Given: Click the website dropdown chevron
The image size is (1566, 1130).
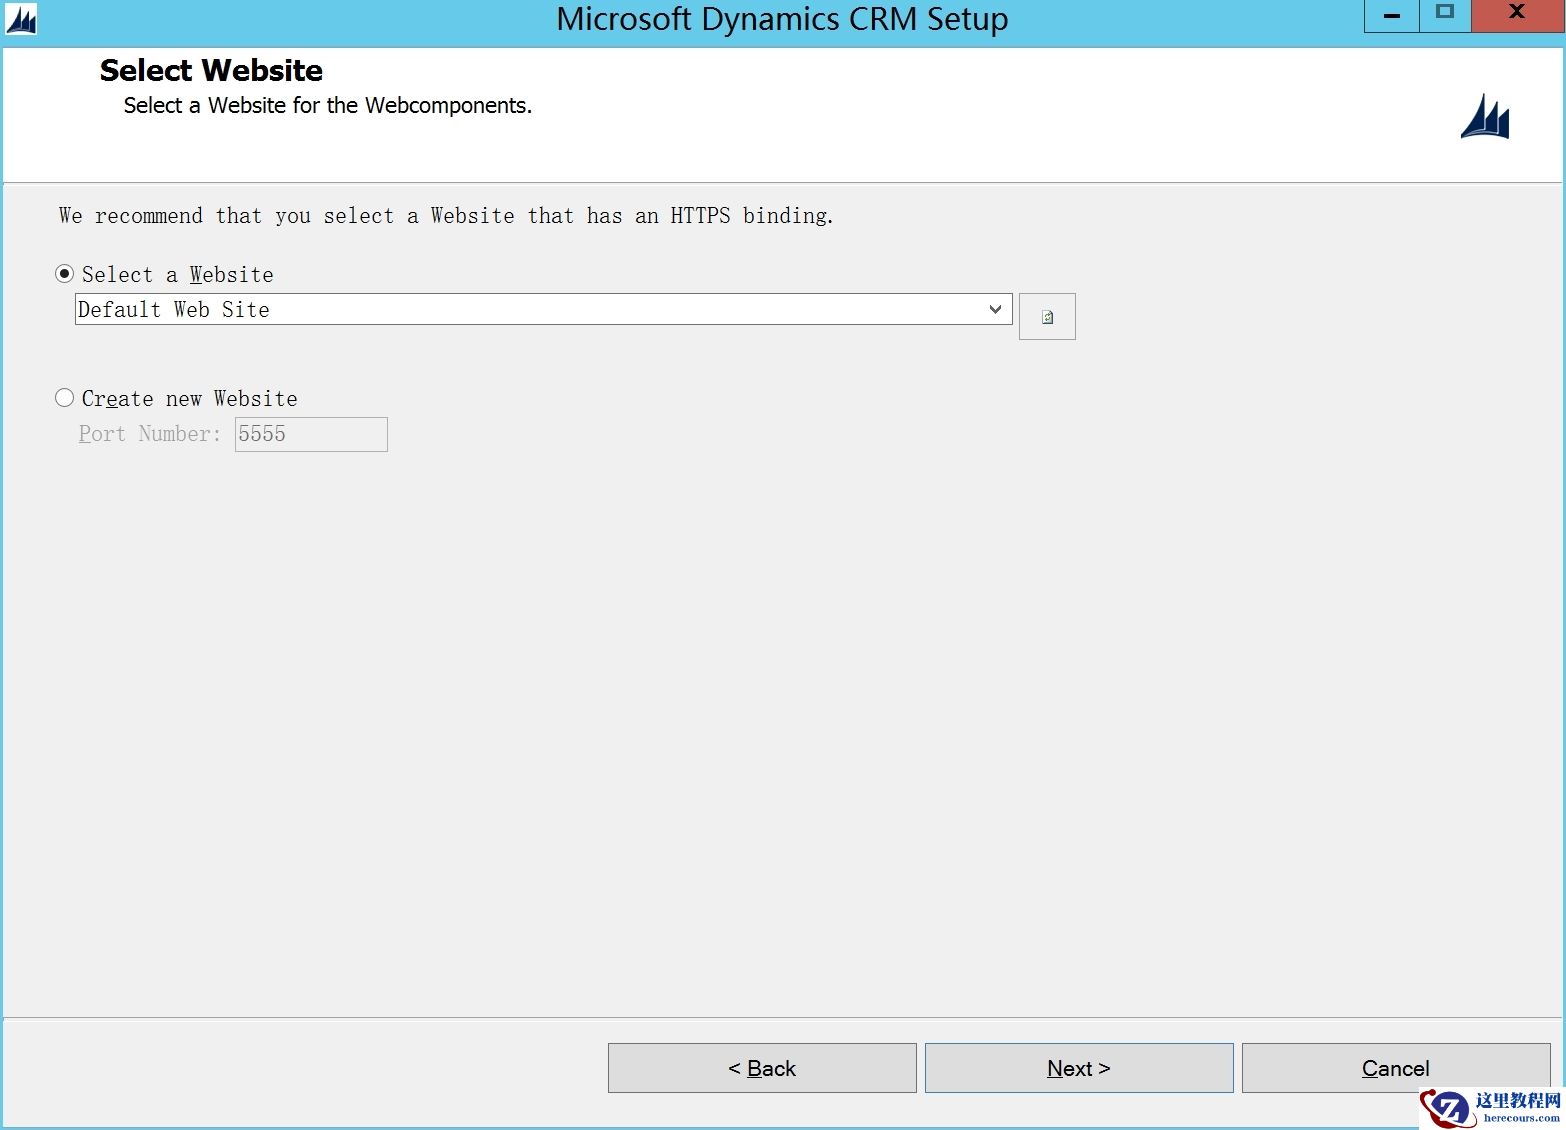Looking at the screenshot, I should click(x=995, y=309).
